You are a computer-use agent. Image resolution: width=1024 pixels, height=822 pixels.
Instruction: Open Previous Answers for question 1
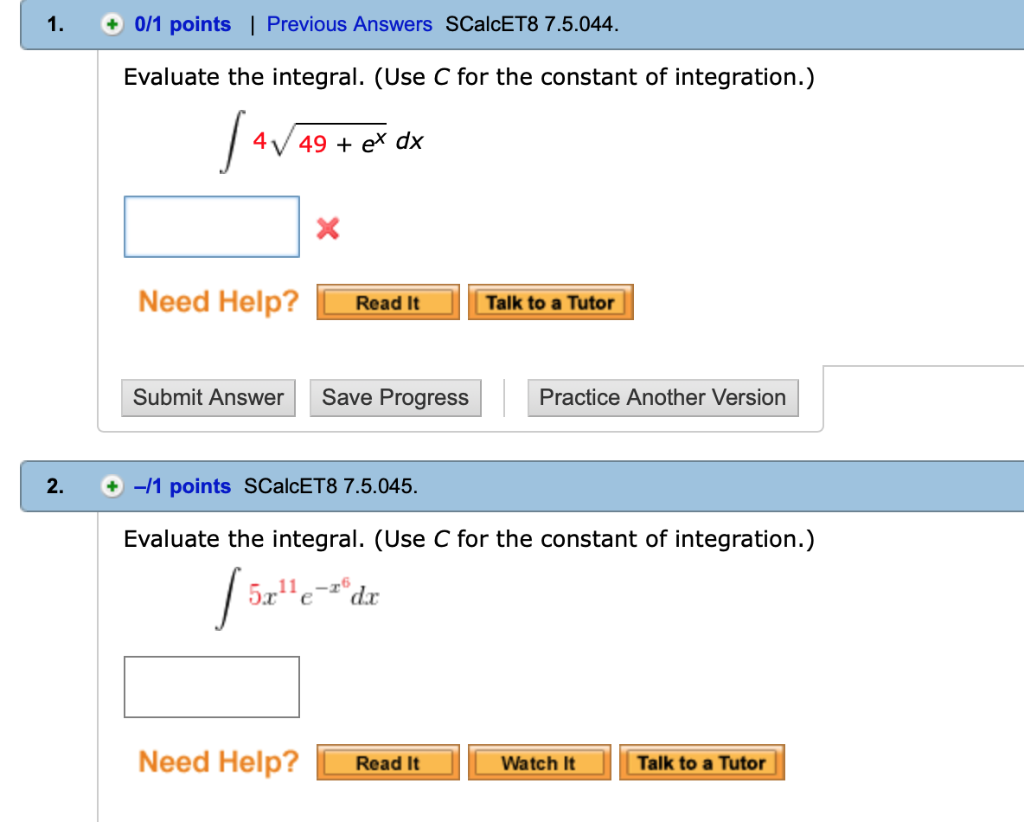(349, 23)
